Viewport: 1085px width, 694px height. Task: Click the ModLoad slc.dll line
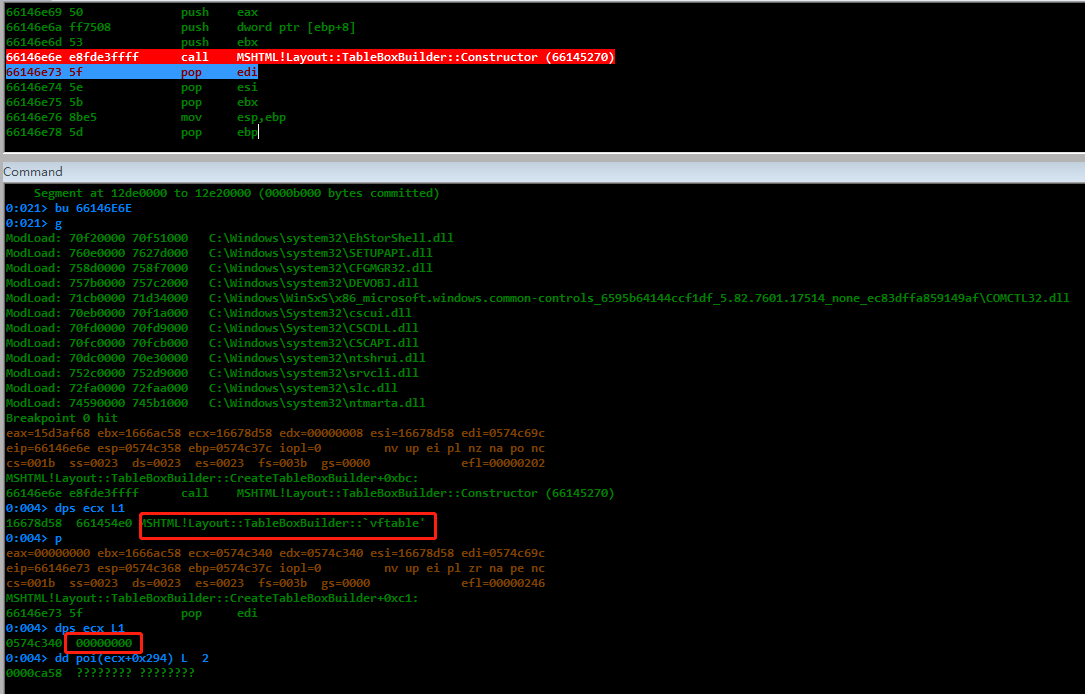202,388
